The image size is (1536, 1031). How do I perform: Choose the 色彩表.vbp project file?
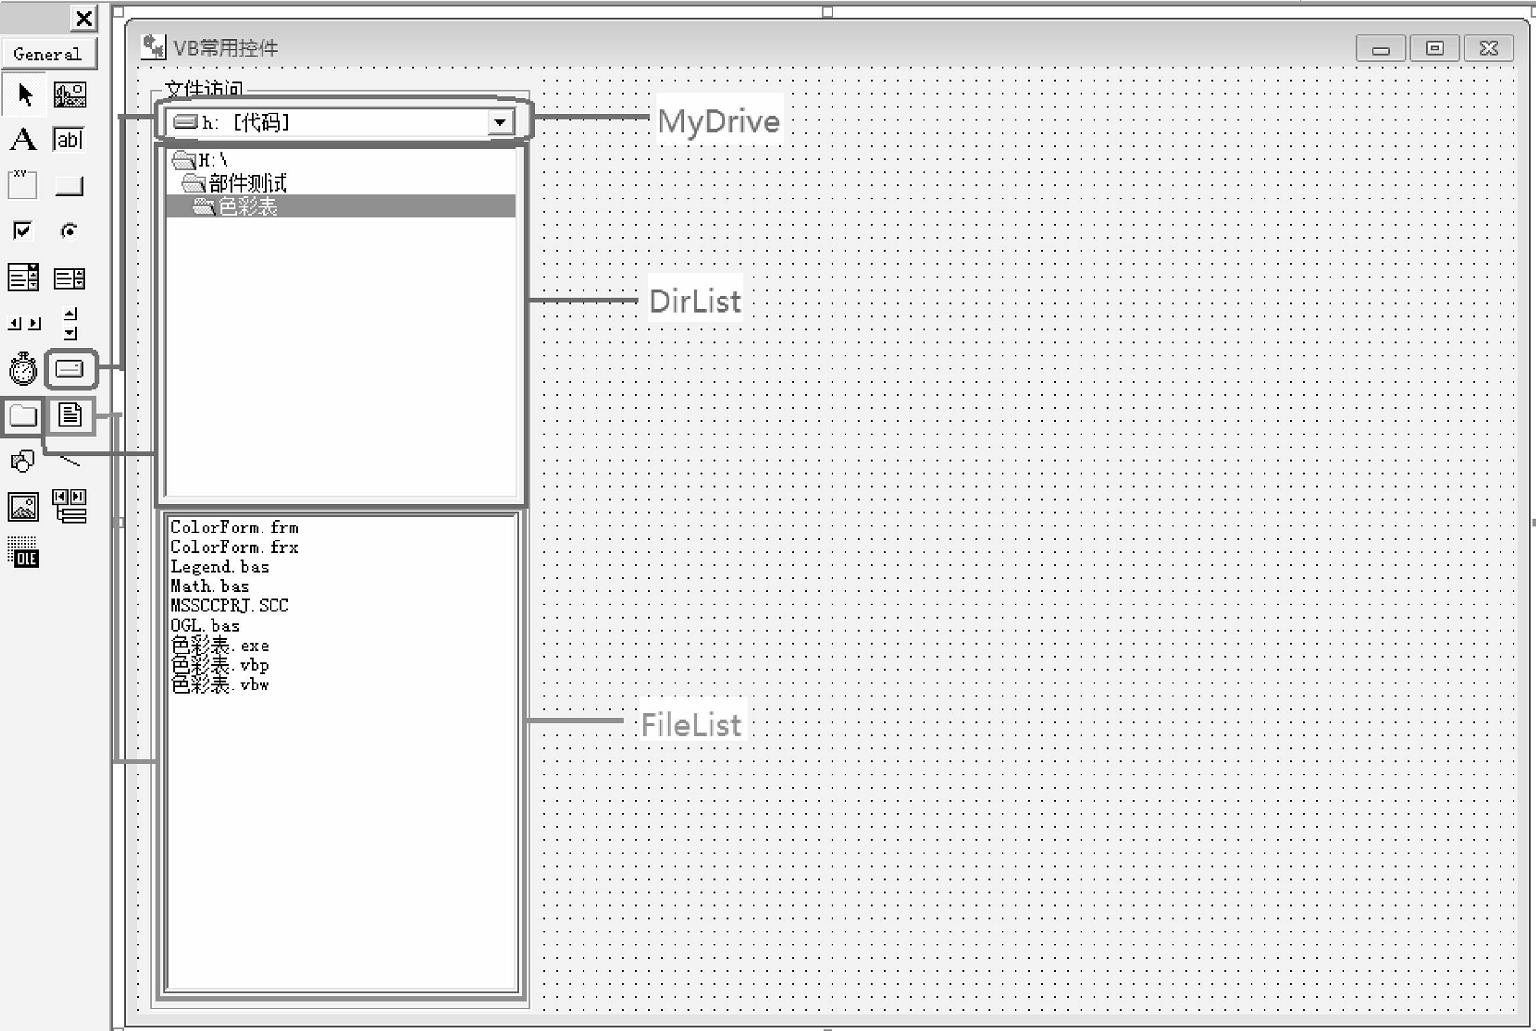pyautogui.click(x=220, y=665)
